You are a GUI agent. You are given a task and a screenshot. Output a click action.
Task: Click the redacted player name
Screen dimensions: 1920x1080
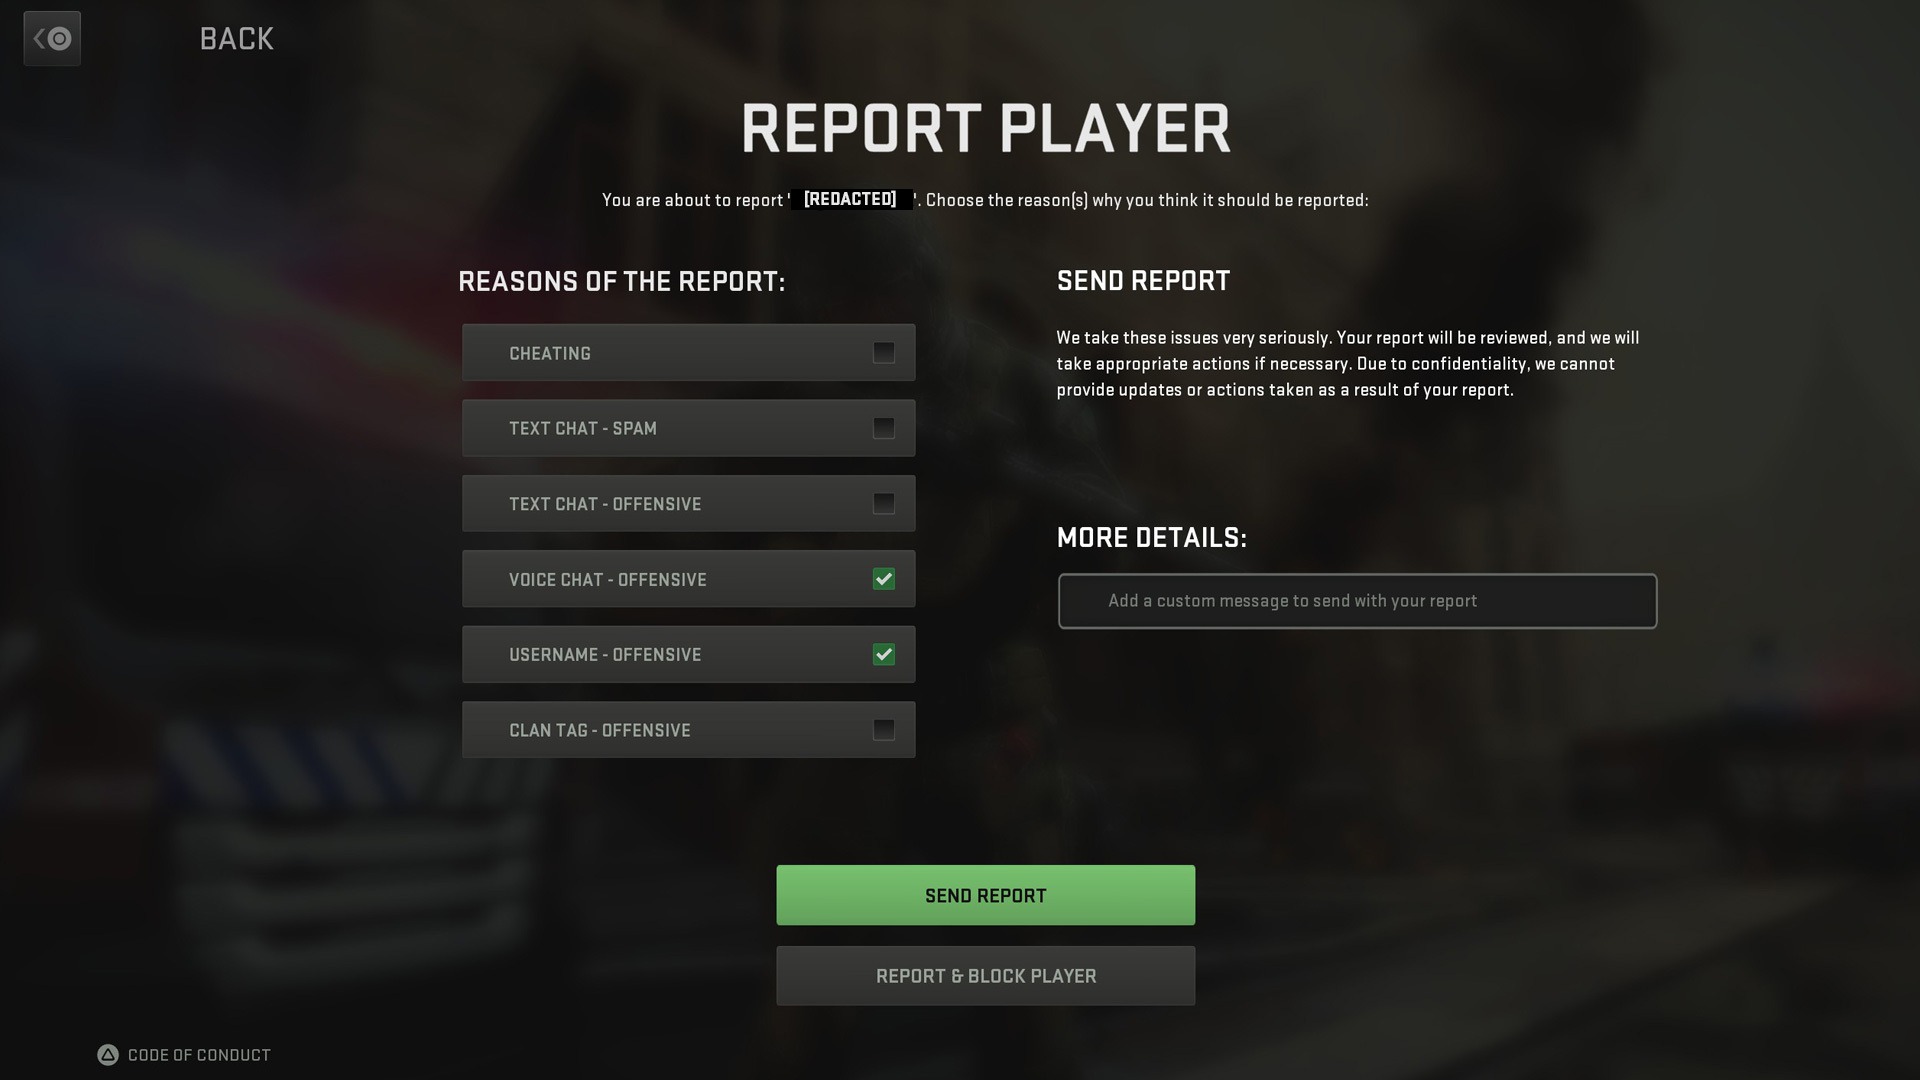[850, 199]
